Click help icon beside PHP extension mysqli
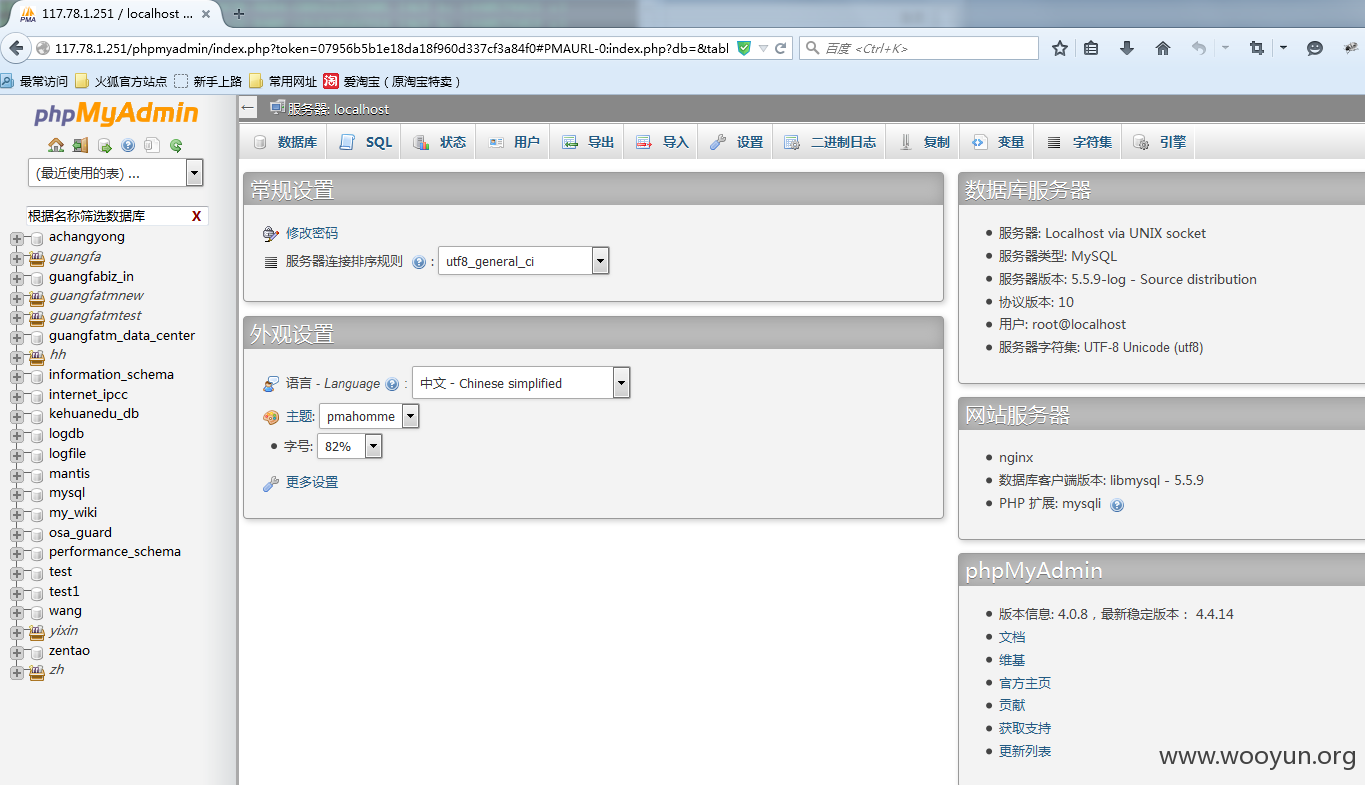The height and width of the screenshot is (785, 1365). click(x=1117, y=505)
